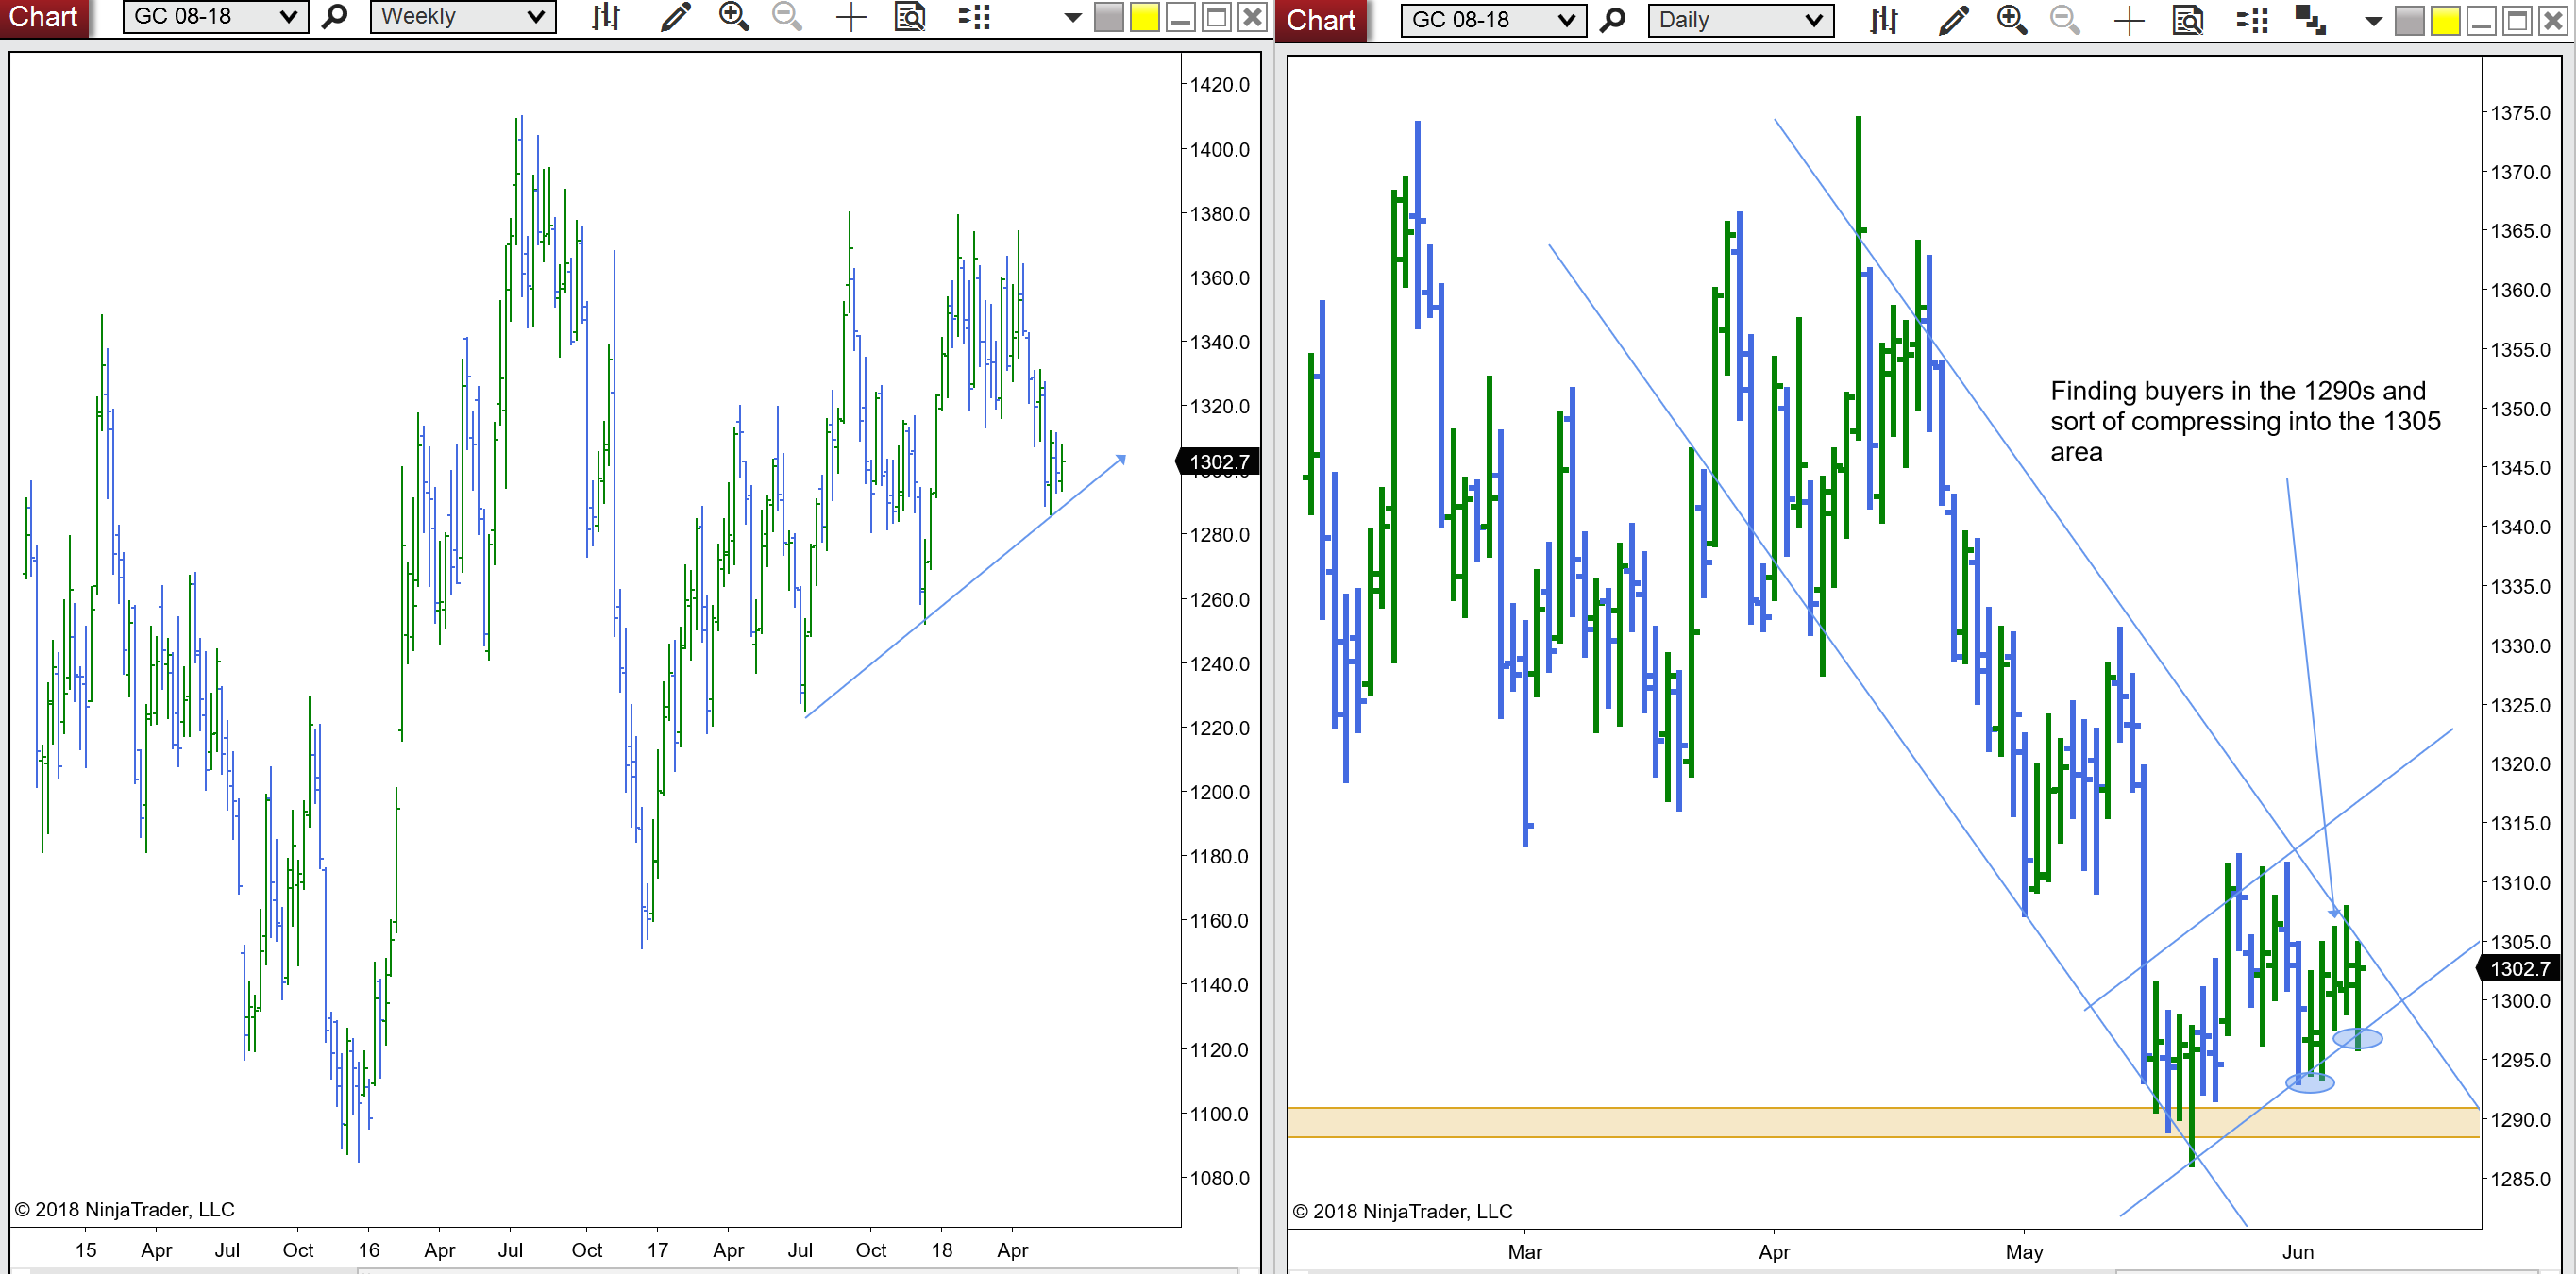The width and height of the screenshot is (2576, 1274).
Task: Click the 1375.0 label on Daily price axis
Action: [2520, 113]
